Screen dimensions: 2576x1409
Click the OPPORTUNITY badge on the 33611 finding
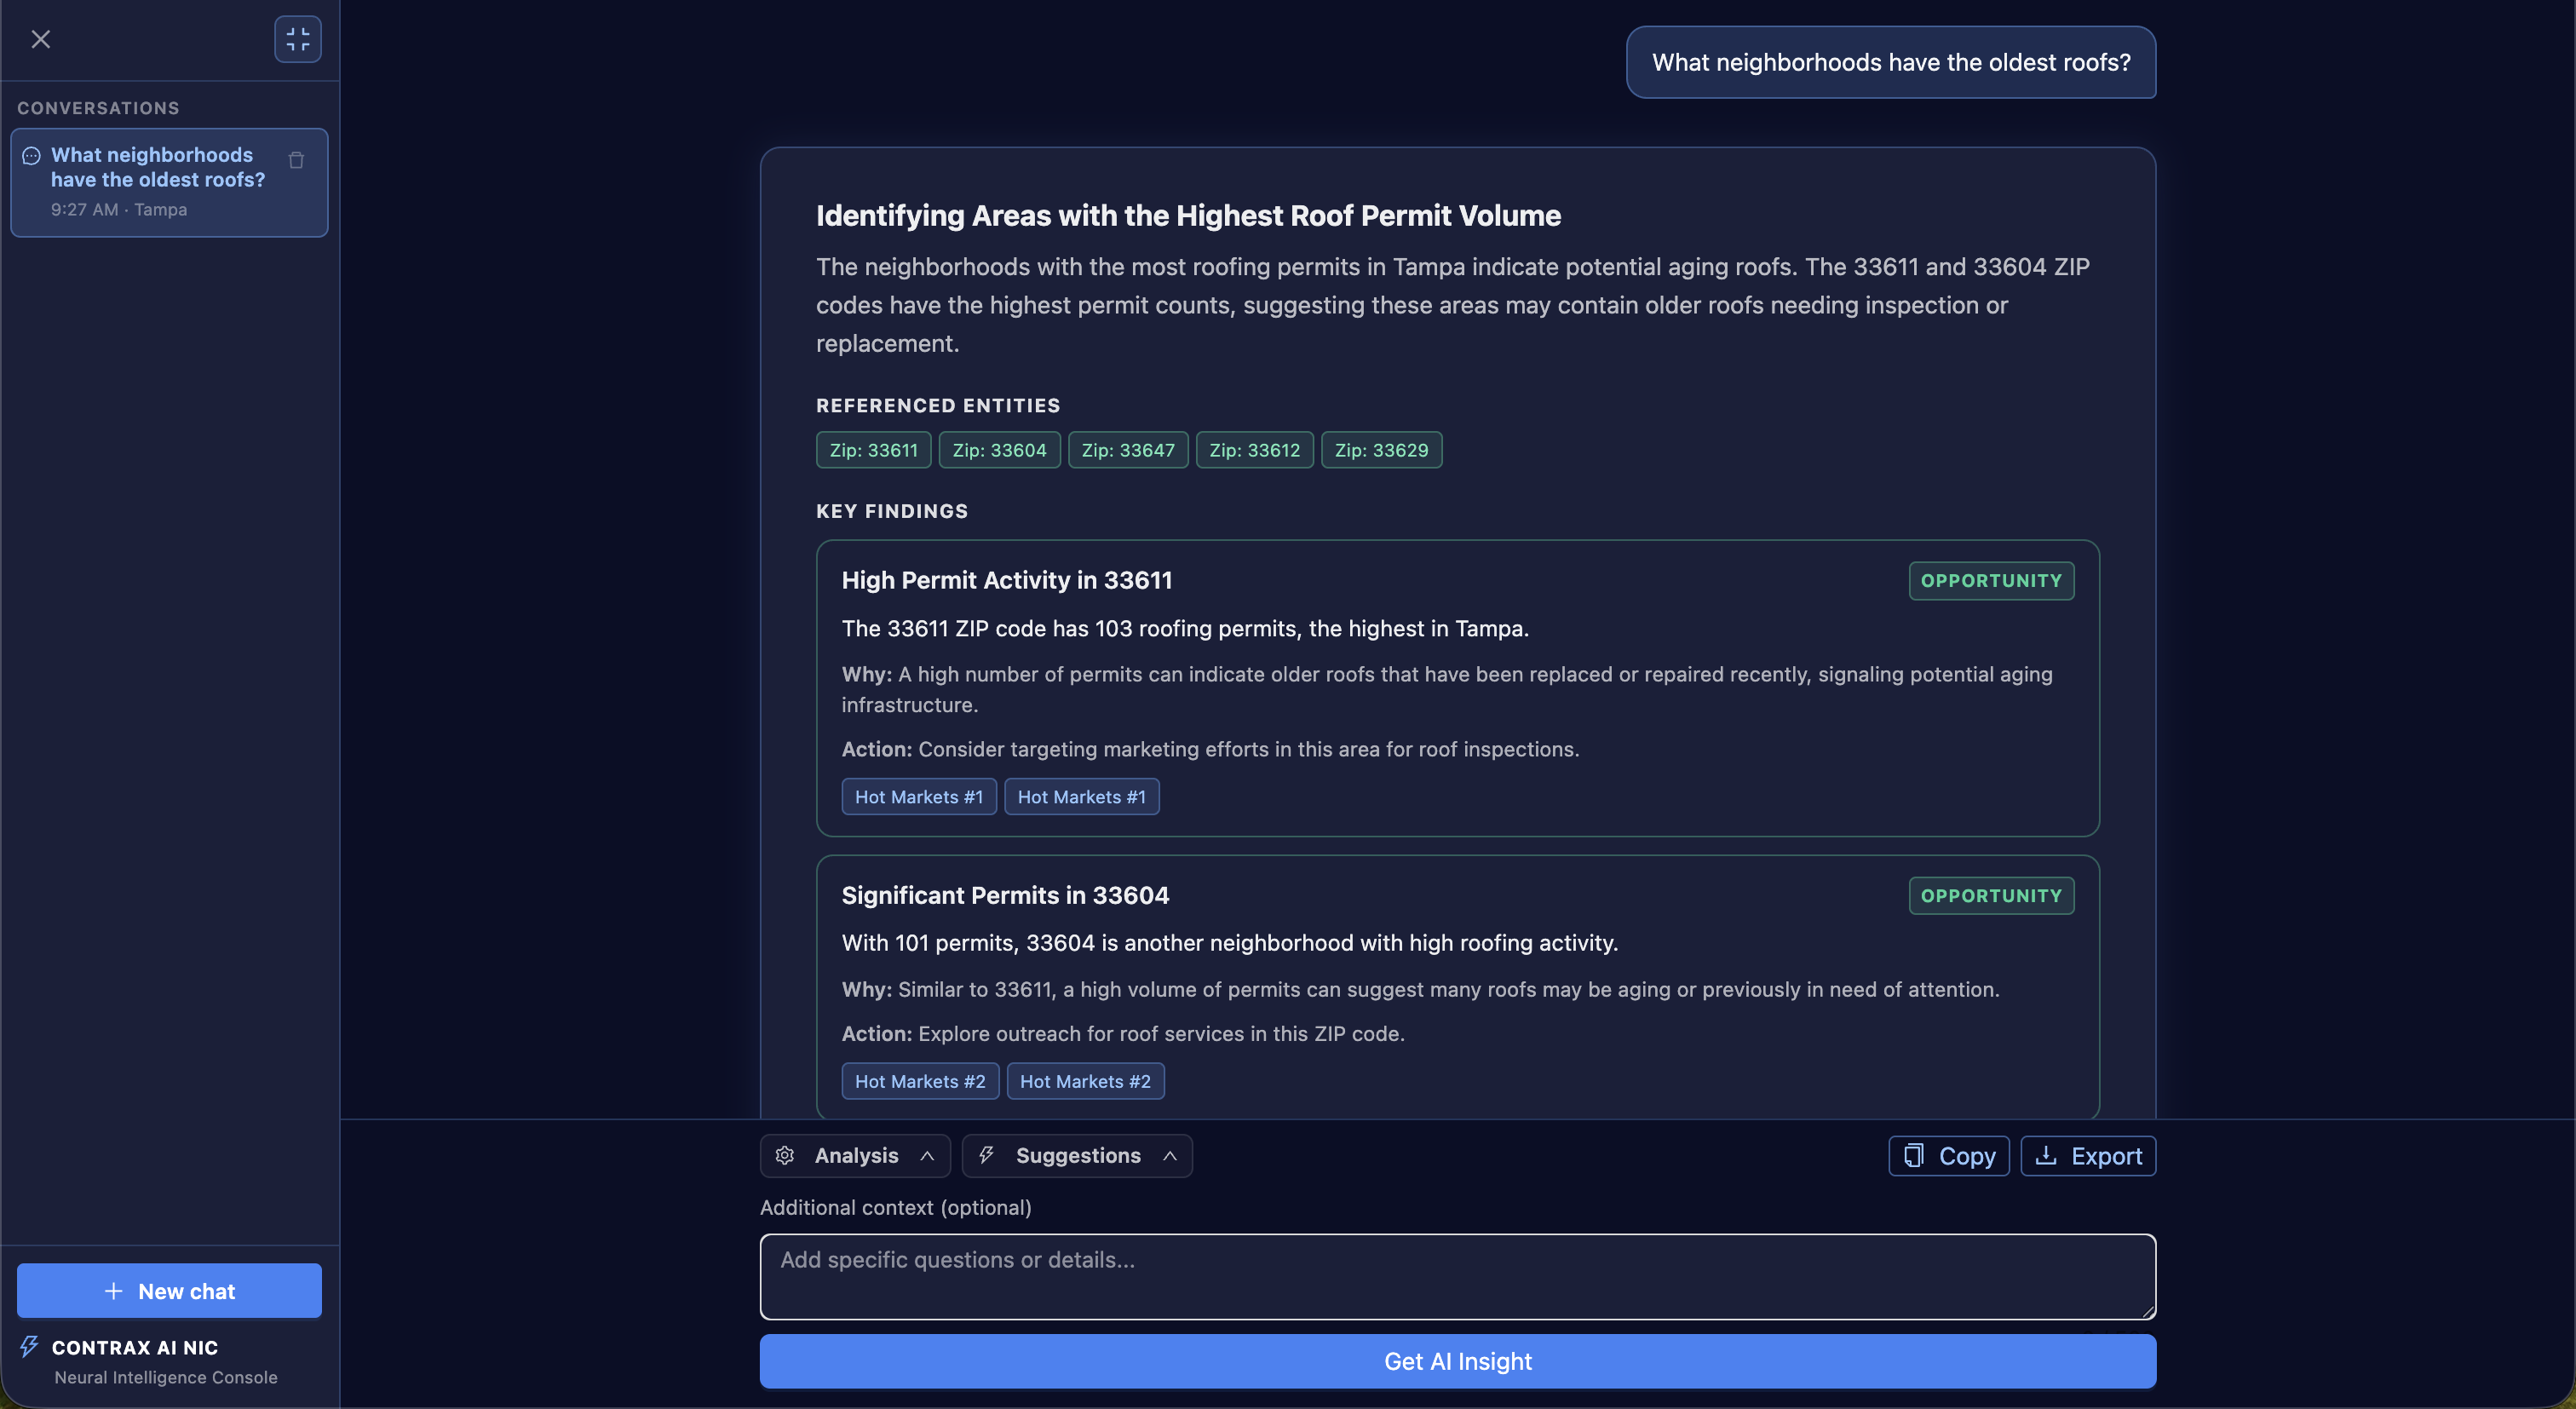1990,580
